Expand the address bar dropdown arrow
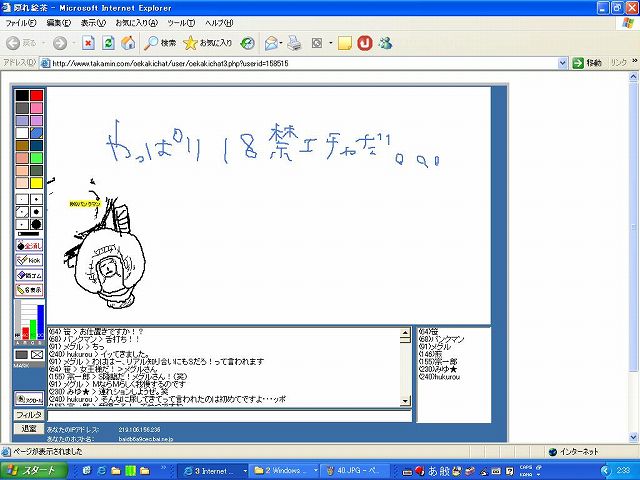The image size is (640, 480). pyautogui.click(x=562, y=63)
